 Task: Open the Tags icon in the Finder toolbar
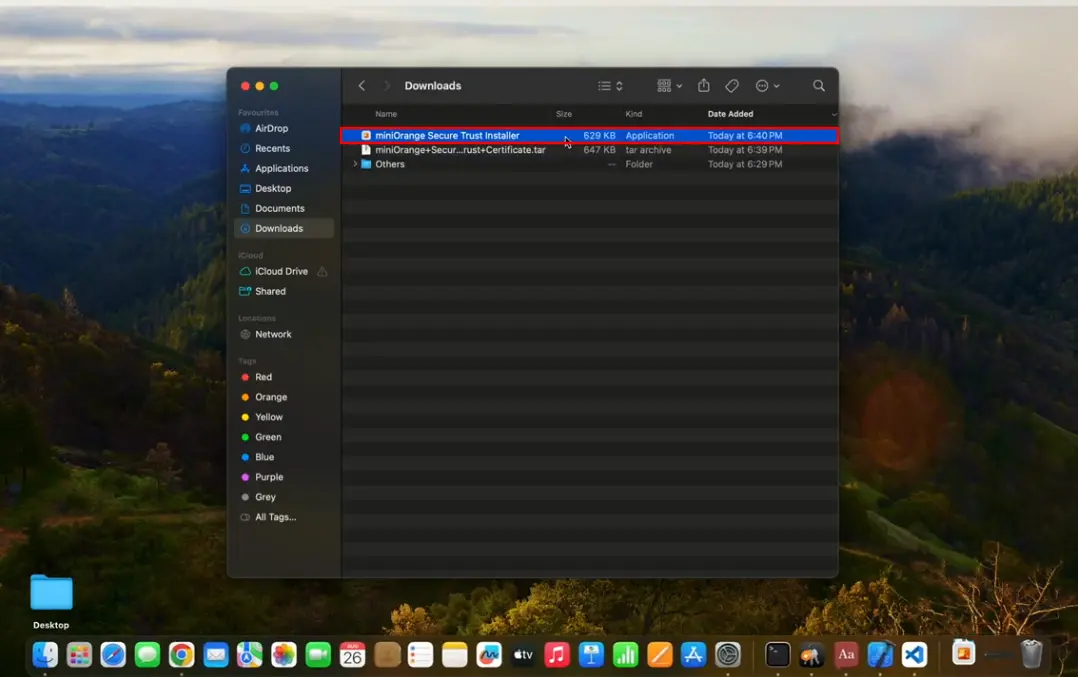pos(731,86)
